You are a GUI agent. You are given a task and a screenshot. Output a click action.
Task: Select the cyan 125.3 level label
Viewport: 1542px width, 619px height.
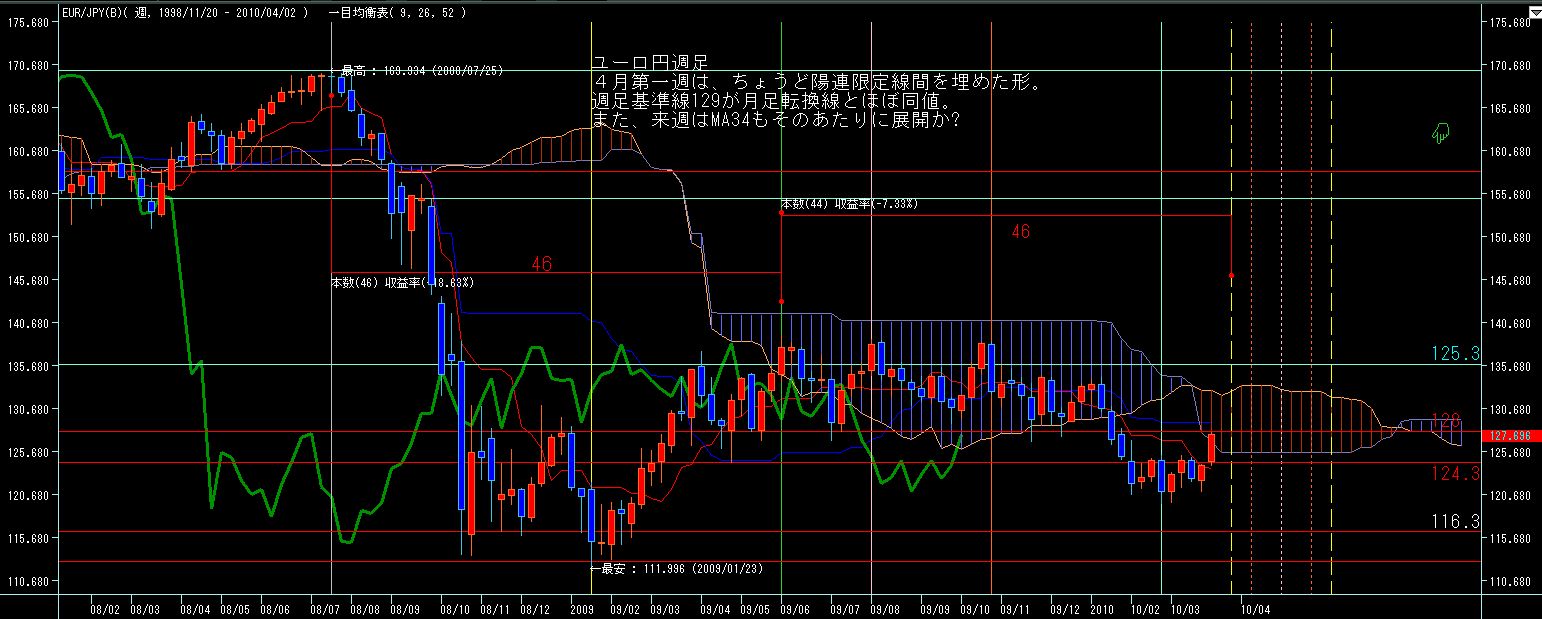pyautogui.click(x=1455, y=354)
